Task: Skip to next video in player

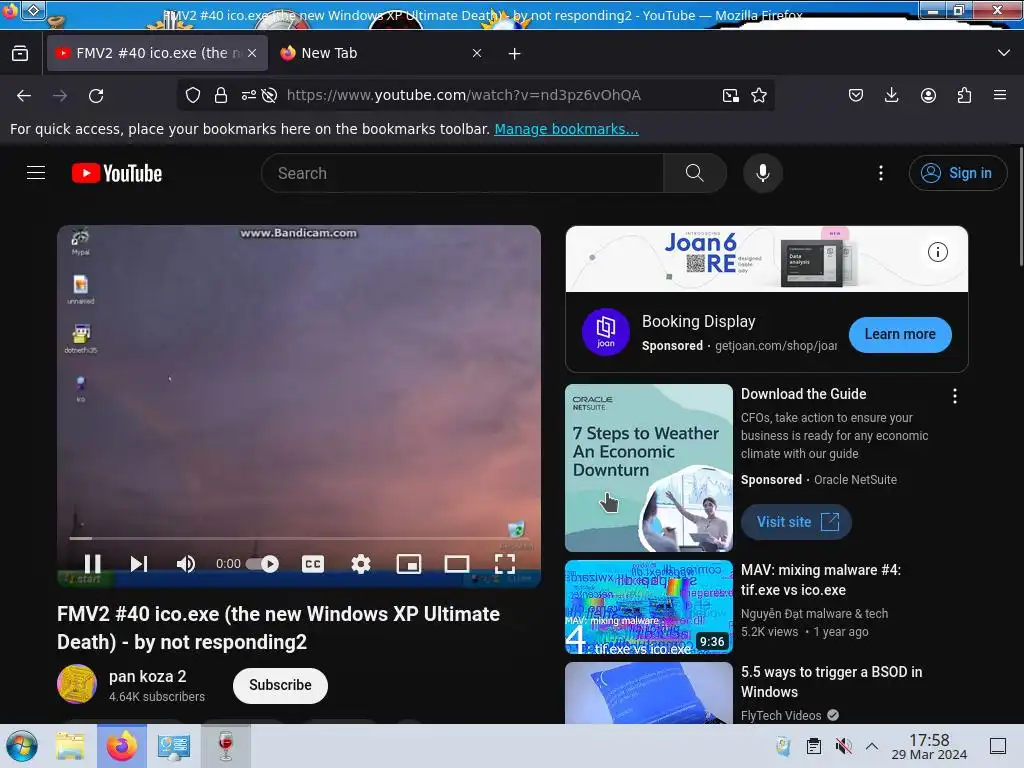Action: (138, 564)
